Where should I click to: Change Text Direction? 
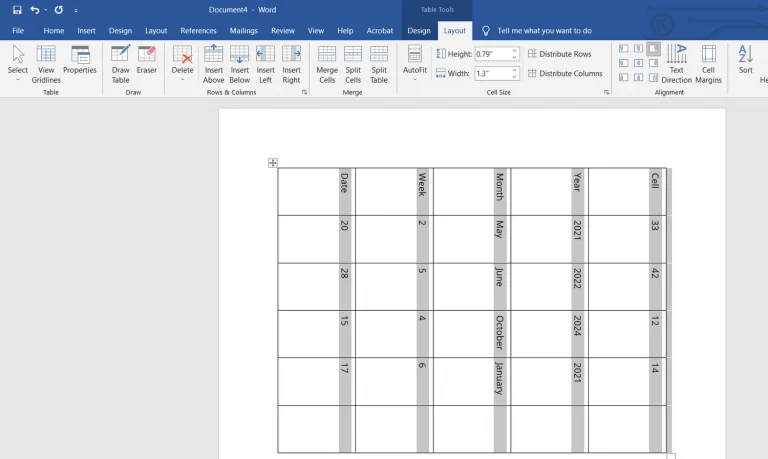pyautogui.click(x=676, y=64)
